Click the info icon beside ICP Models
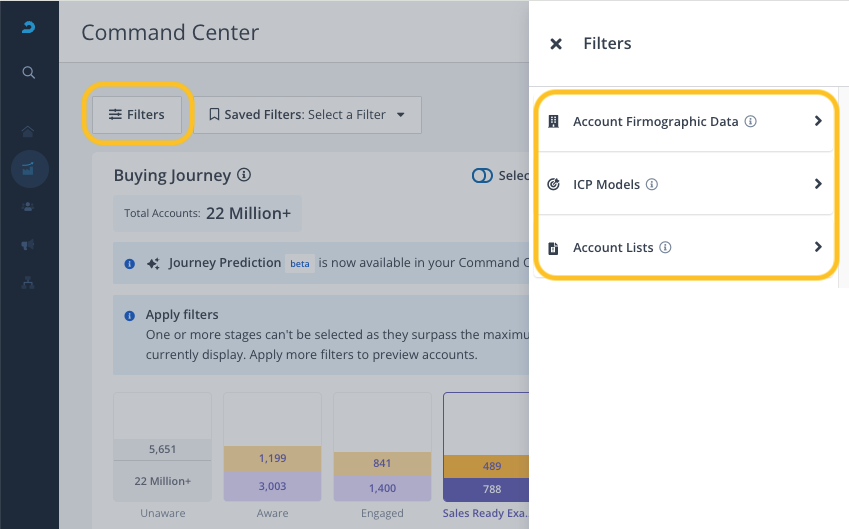 [x=652, y=185]
